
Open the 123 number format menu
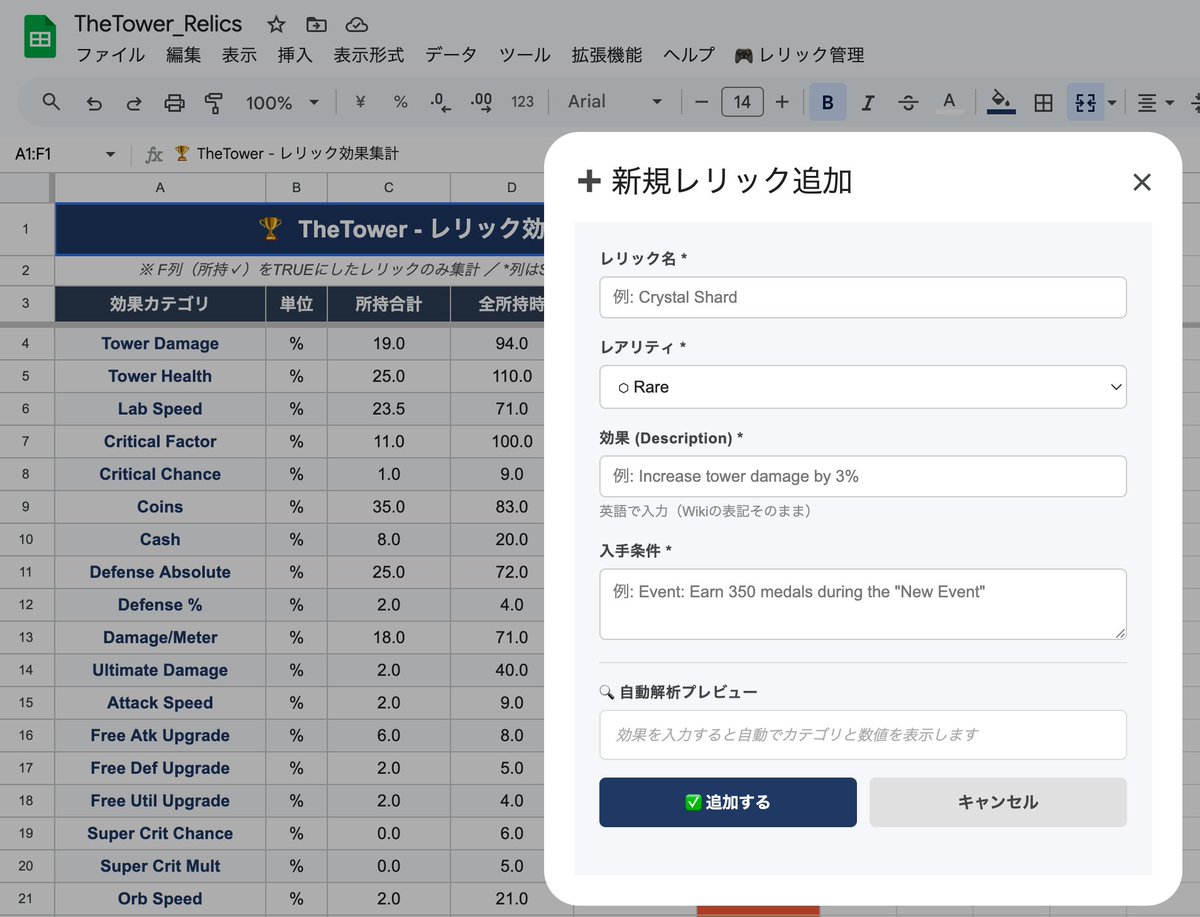tap(522, 102)
